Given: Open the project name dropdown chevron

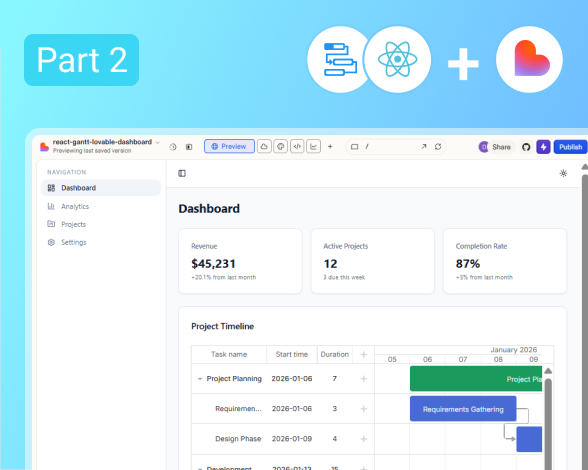Looking at the screenshot, I should pyautogui.click(x=158, y=143).
